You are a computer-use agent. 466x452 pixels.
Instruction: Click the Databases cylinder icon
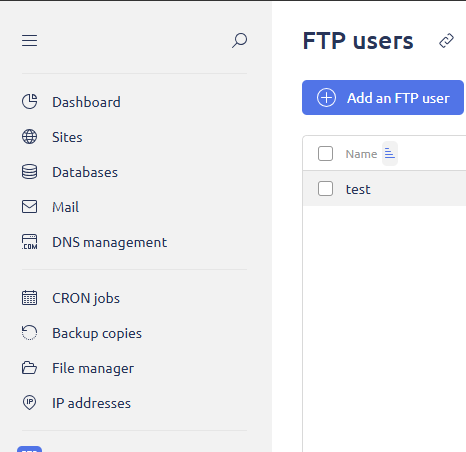pyautogui.click(x=29, y=172)
